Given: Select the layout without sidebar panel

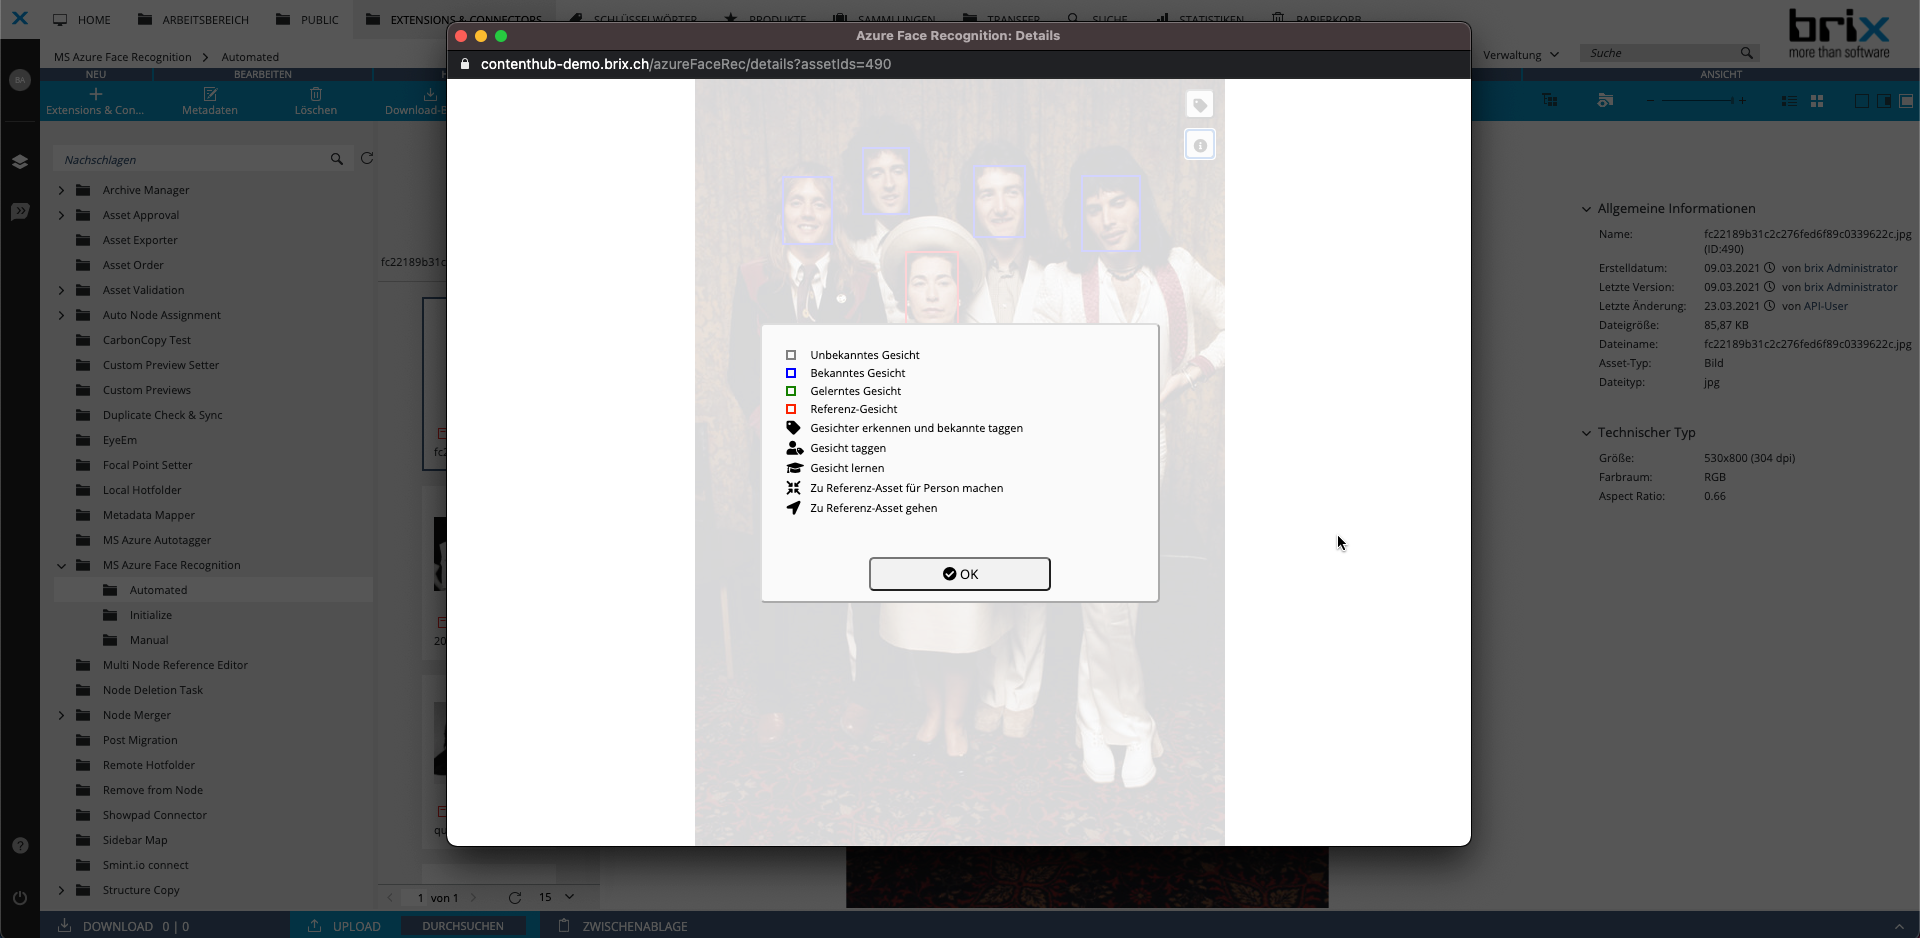Looking at the screenshot, I should tap(1862, 101).
